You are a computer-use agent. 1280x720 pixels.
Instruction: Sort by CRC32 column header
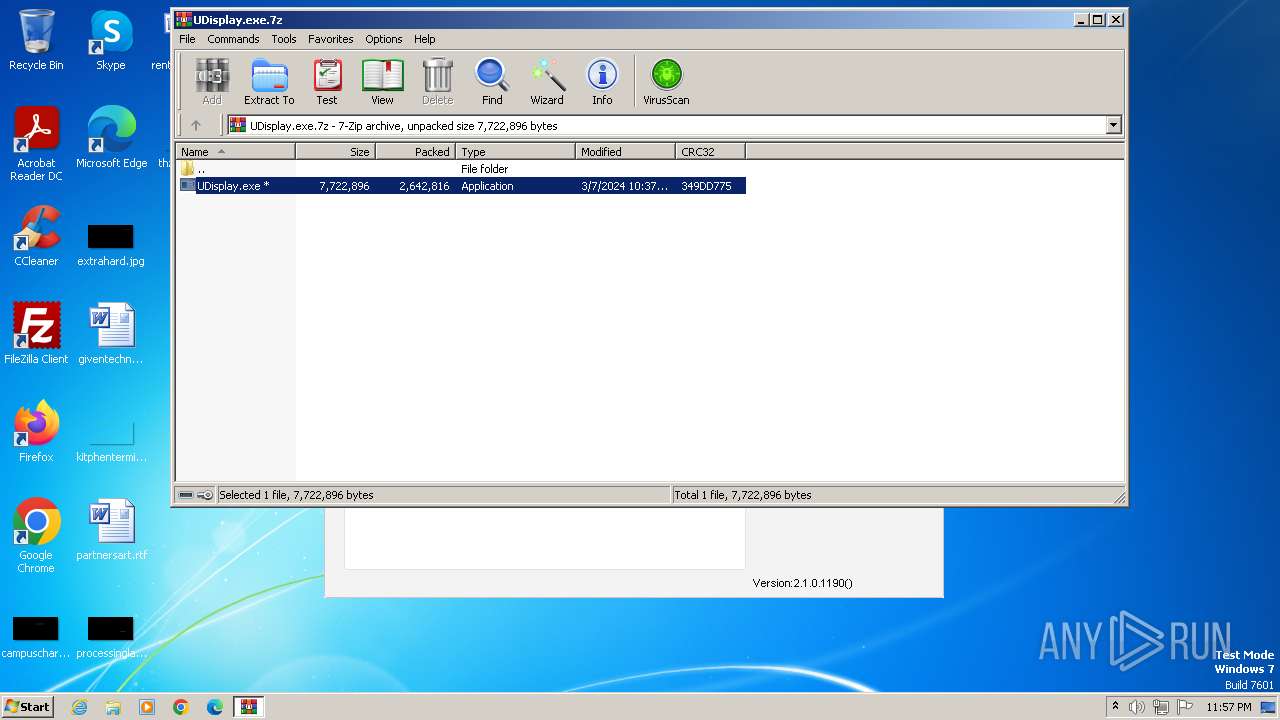pos(710,151)
